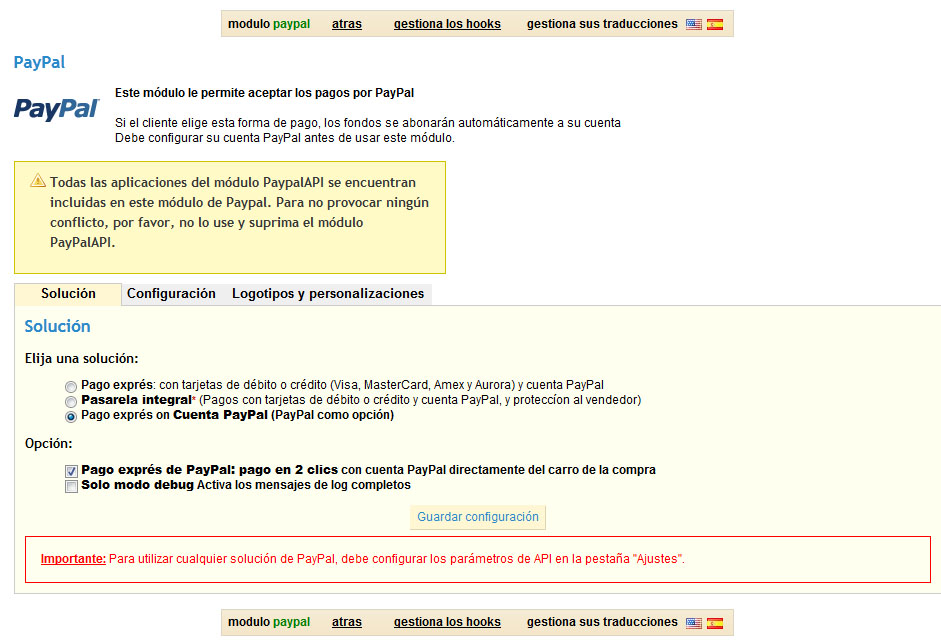
Task: Click the Spanish flag icon in top toolbar
Action: (x=715, y=25)
